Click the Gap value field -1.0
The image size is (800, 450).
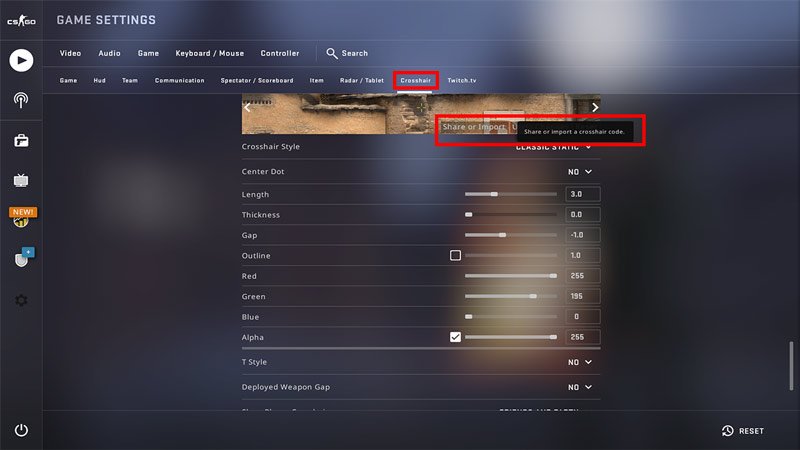point(583,235)
